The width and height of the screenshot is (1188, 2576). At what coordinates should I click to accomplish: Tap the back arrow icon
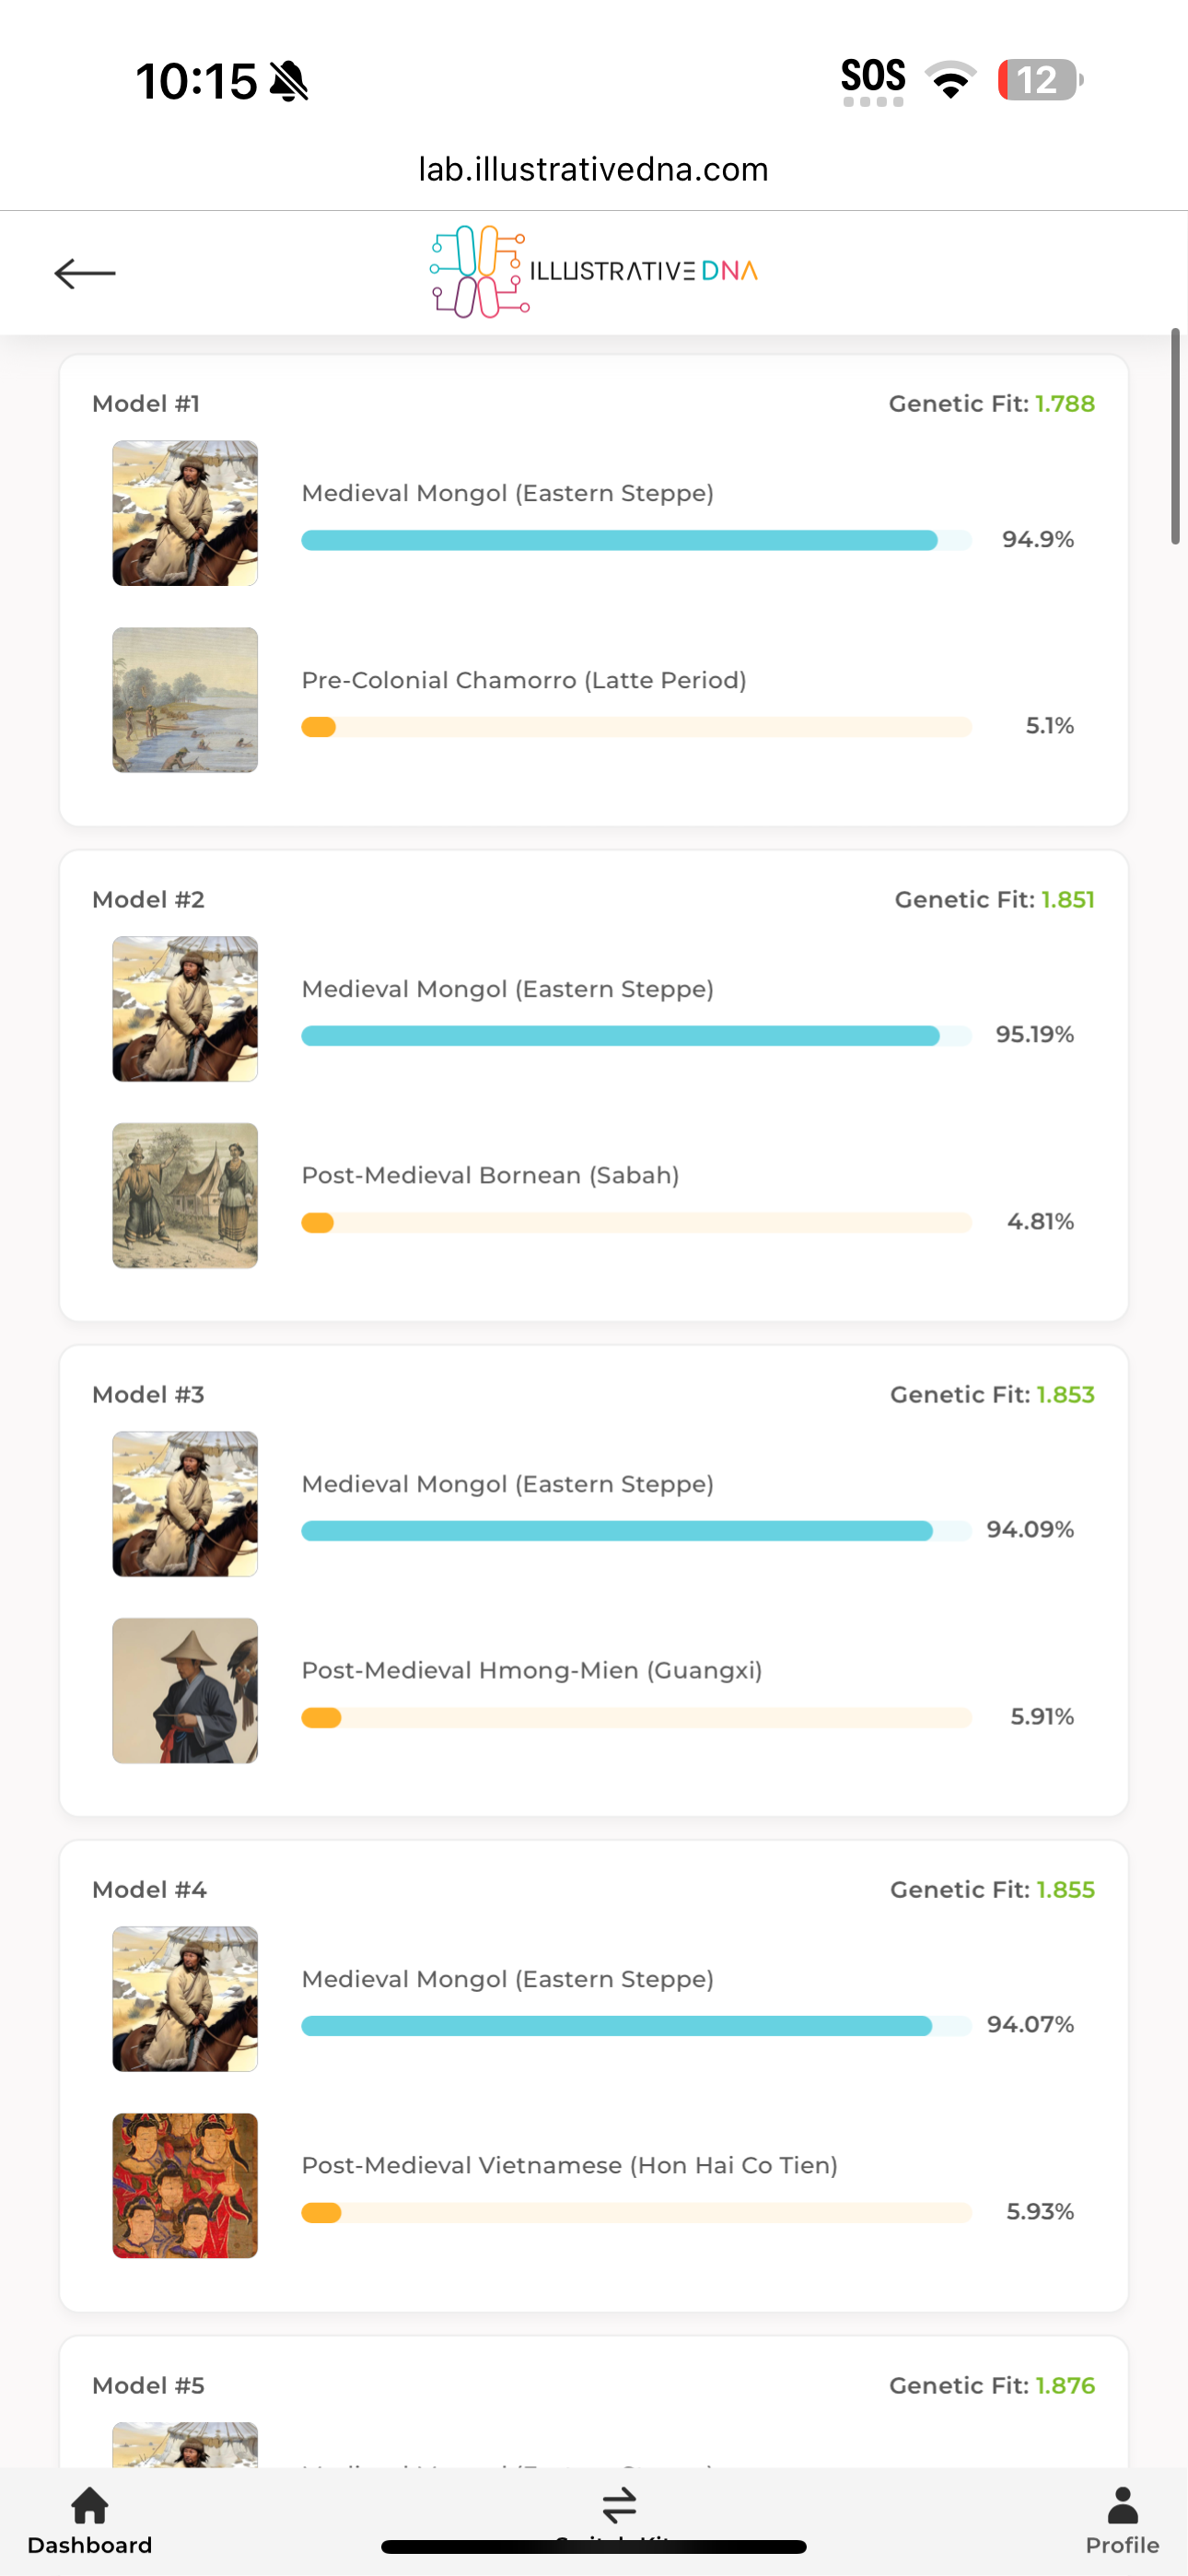(x=85, y=273)
